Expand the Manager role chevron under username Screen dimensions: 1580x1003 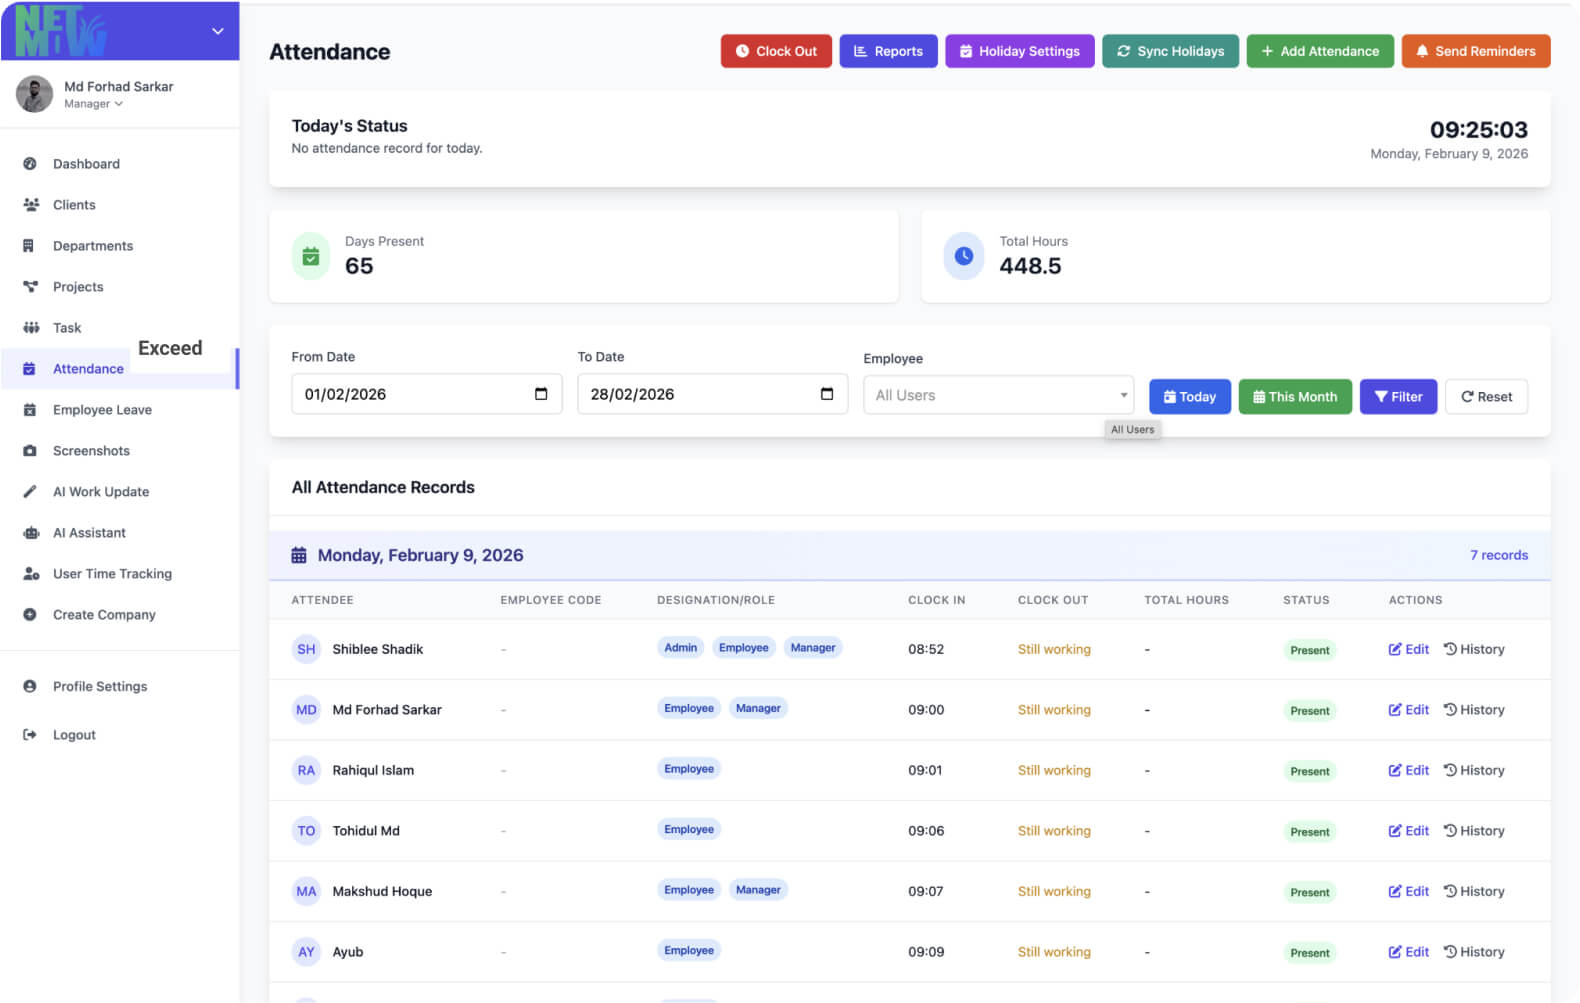(119, 104)
